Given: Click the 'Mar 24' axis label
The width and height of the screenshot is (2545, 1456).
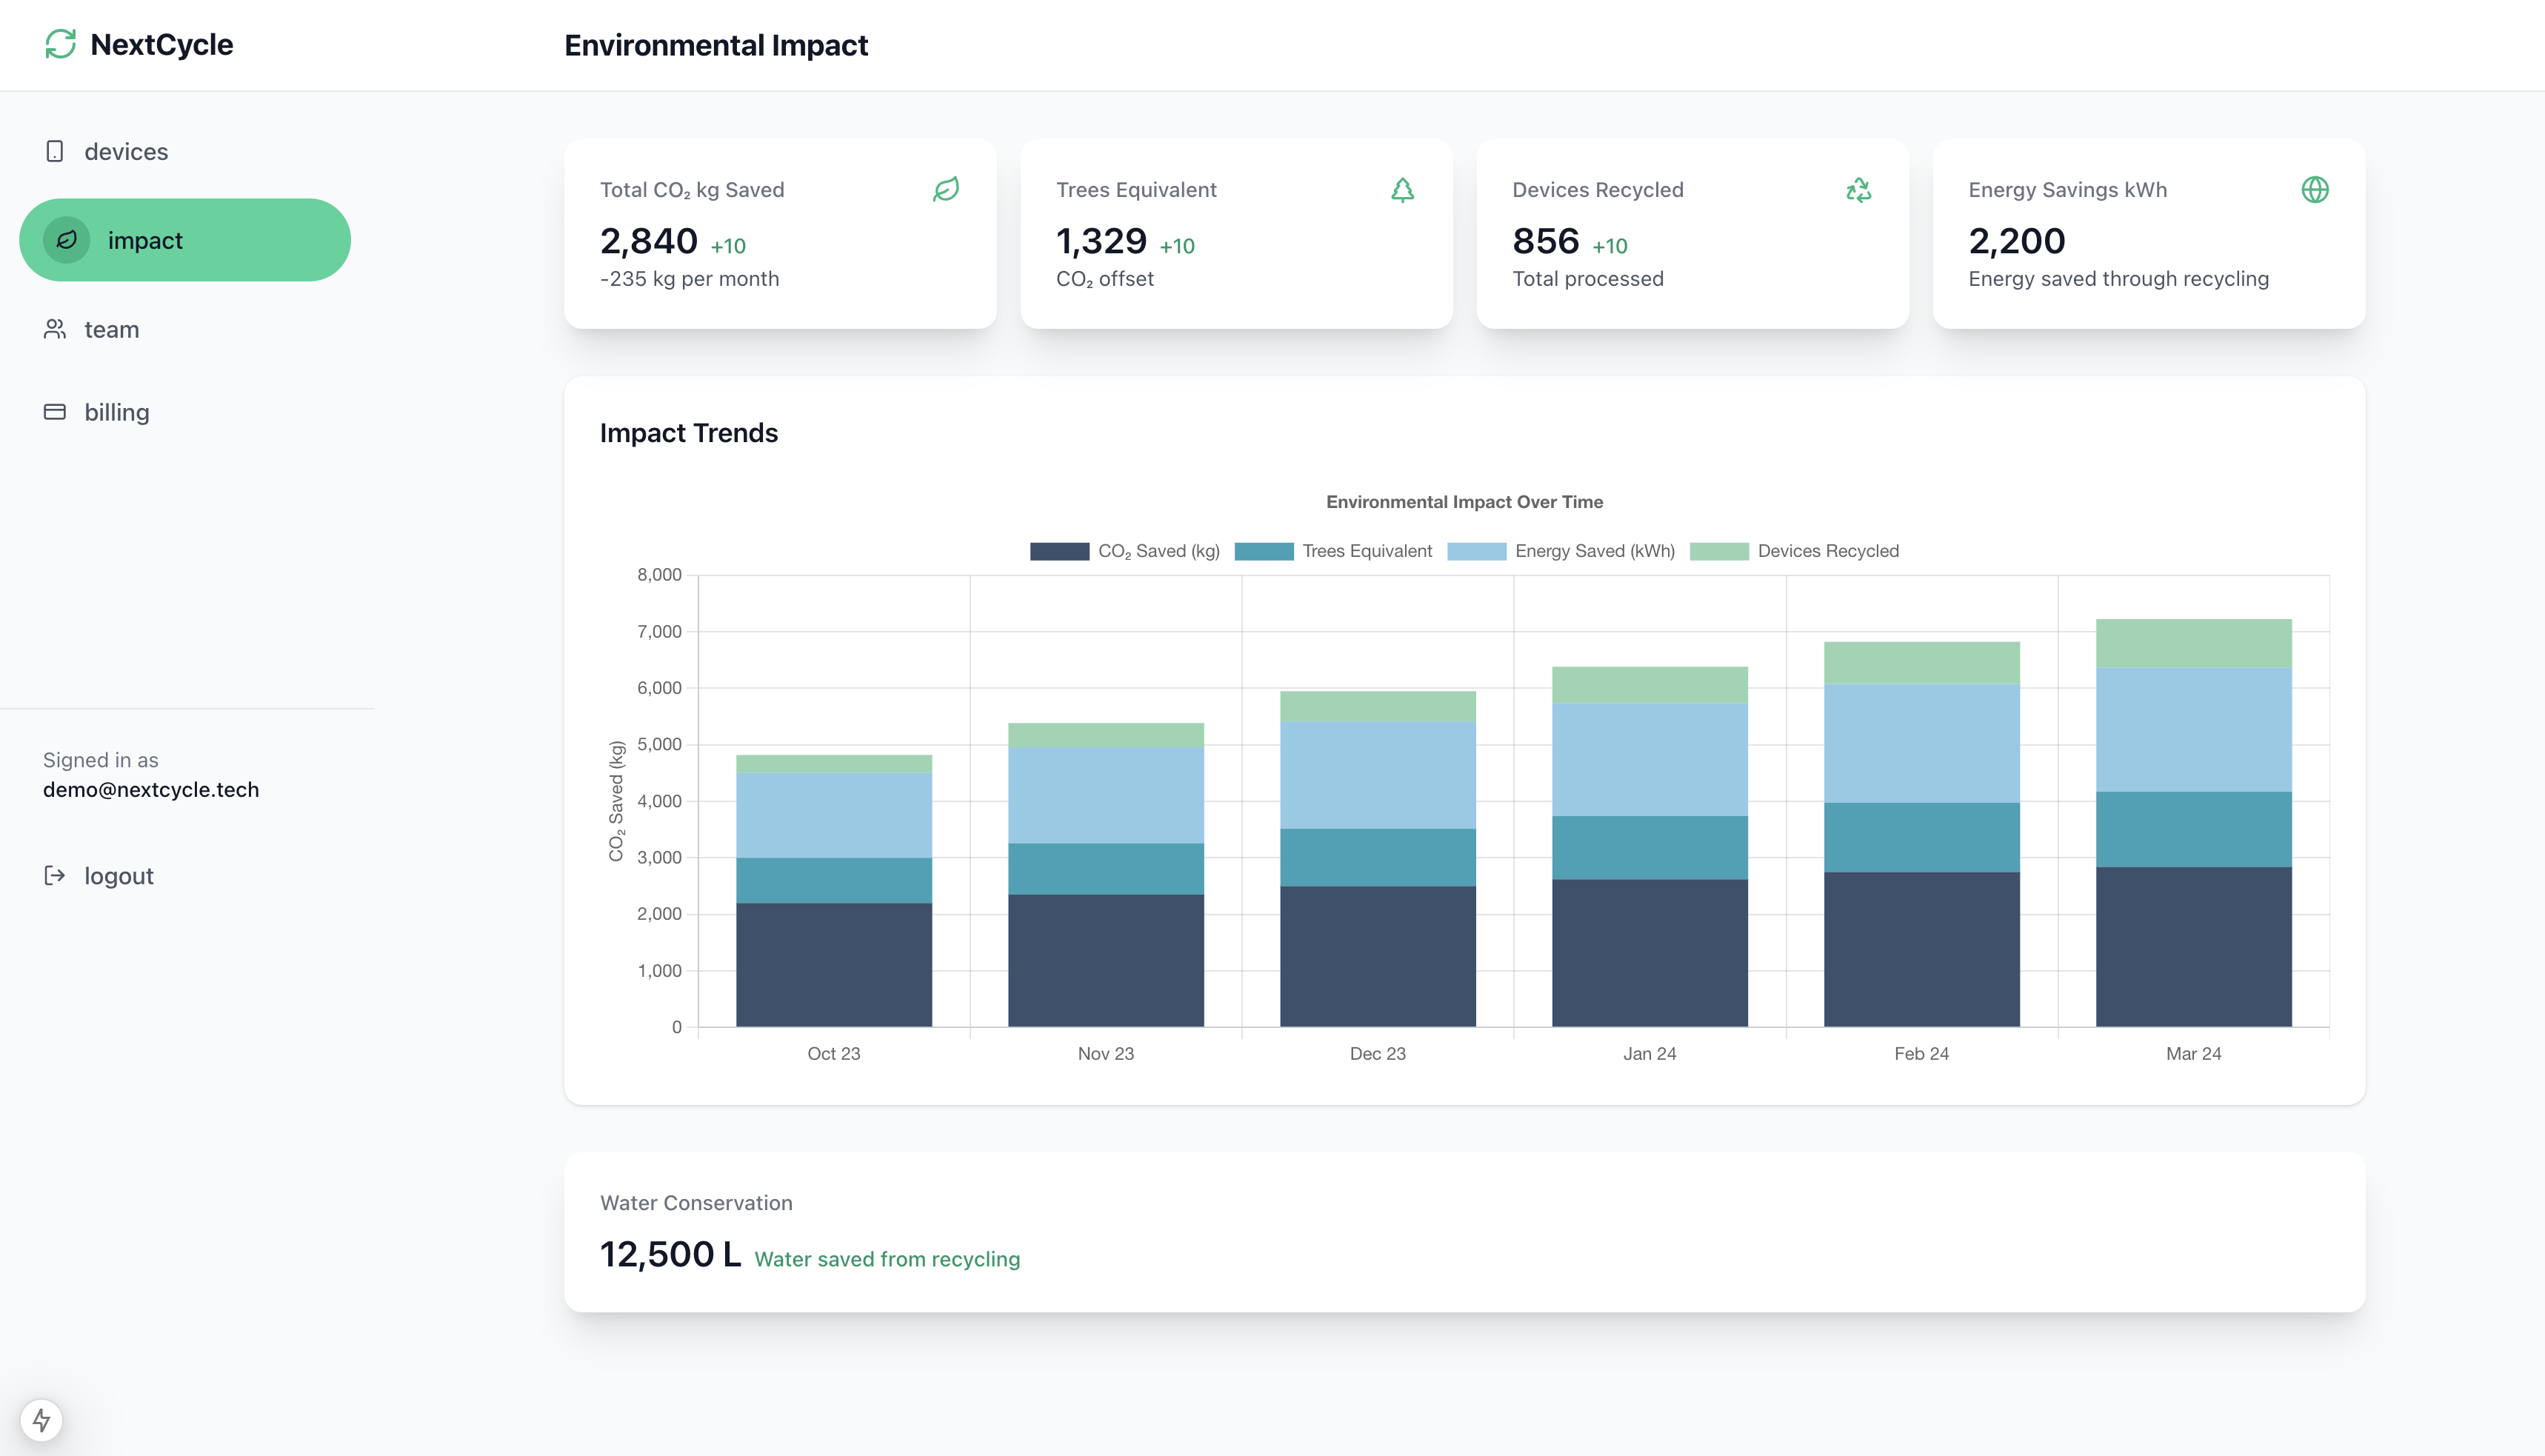Looking at the screenshot, I should (x=2193, y=1053).
